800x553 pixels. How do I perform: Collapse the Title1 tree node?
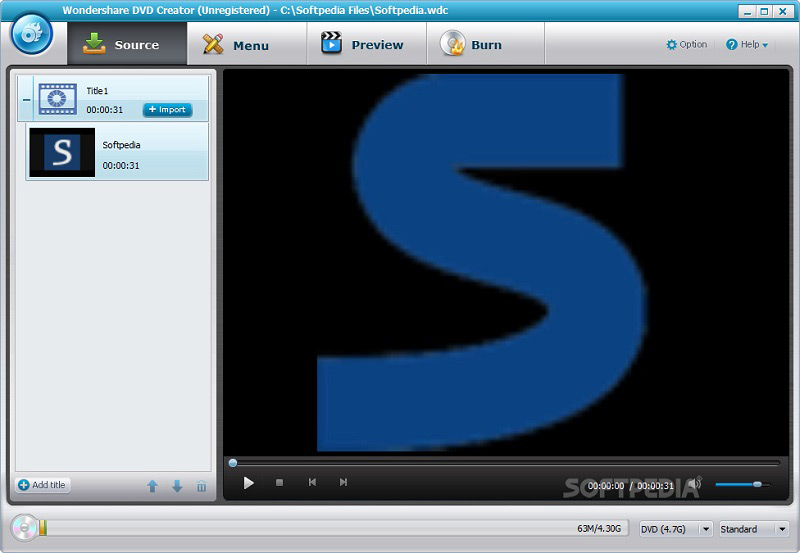tap(27, 100)
